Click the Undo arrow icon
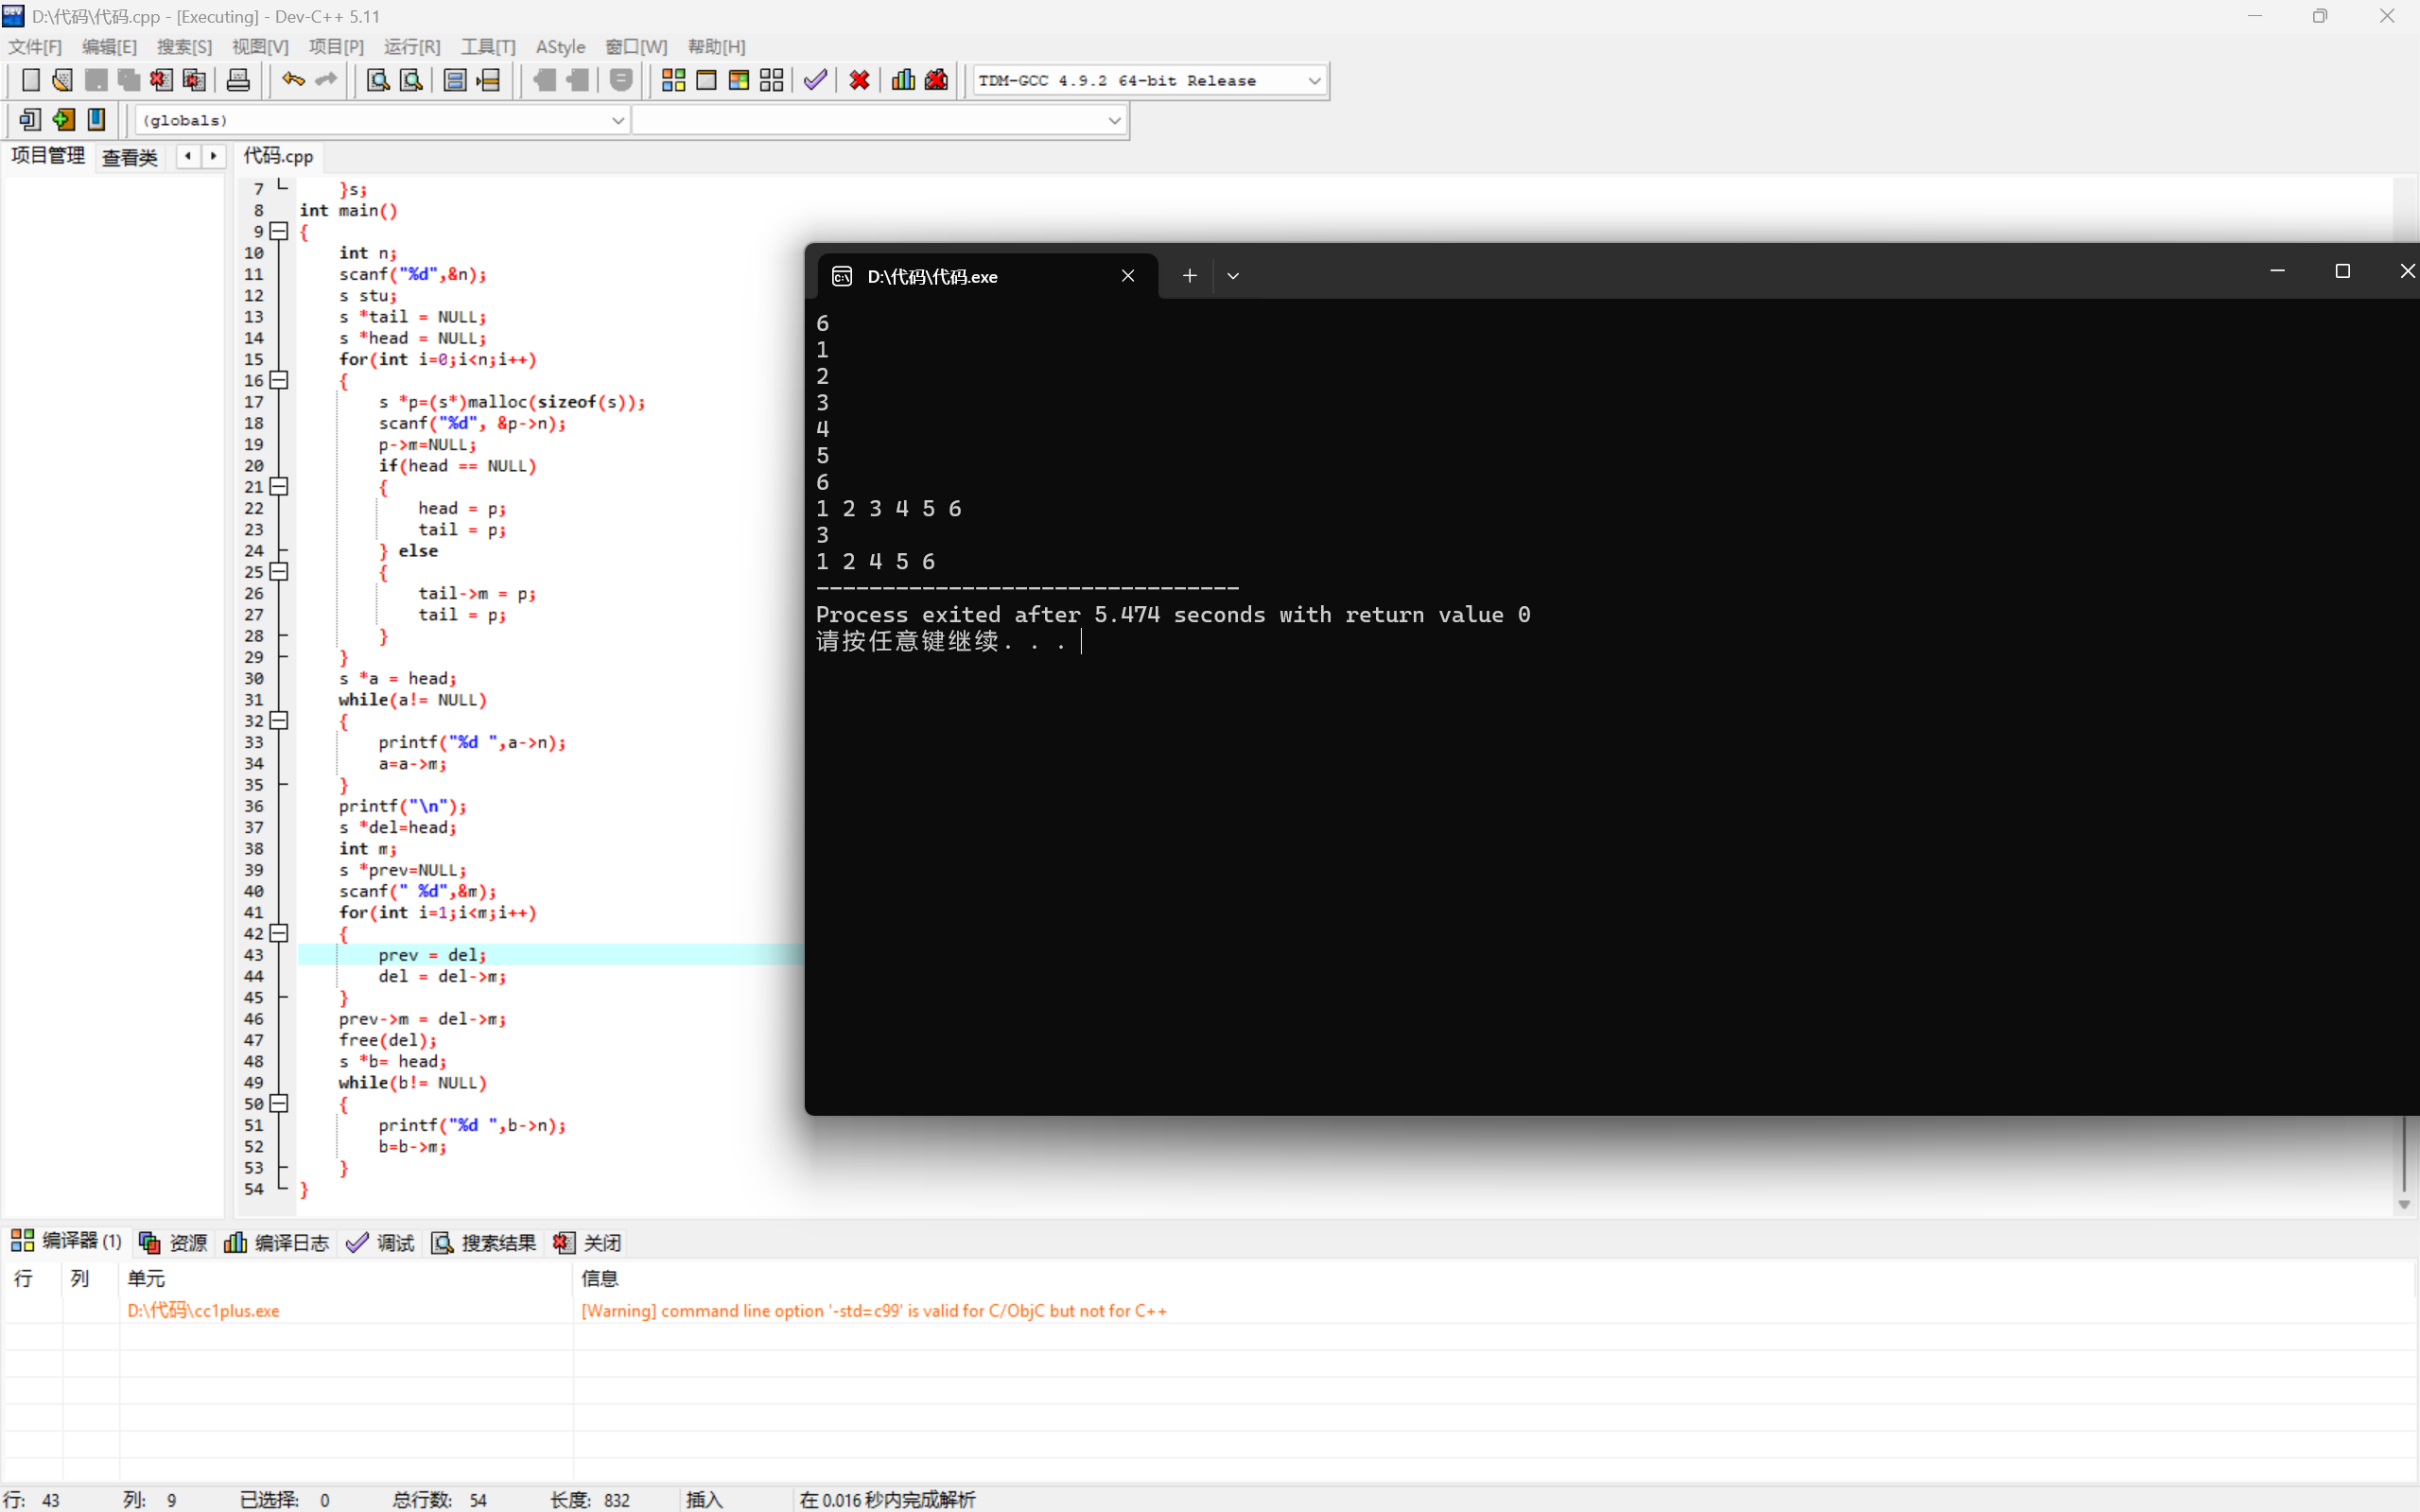This screenshot has height=1512, width=2420. click(x=293, y=80)
